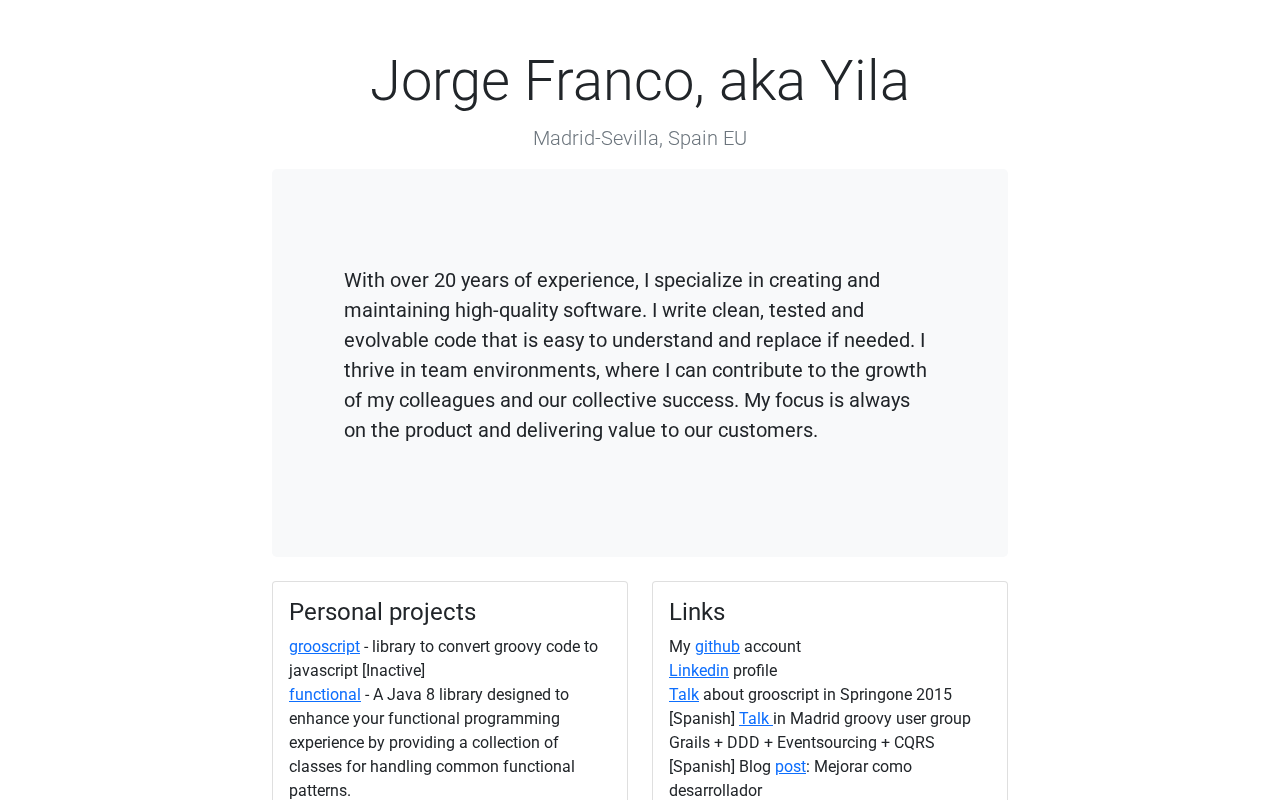Click the 'Jorge Franco, aka Yila' heading
The width and height of the screenshot is (1280, 800).
coord(640,80)
